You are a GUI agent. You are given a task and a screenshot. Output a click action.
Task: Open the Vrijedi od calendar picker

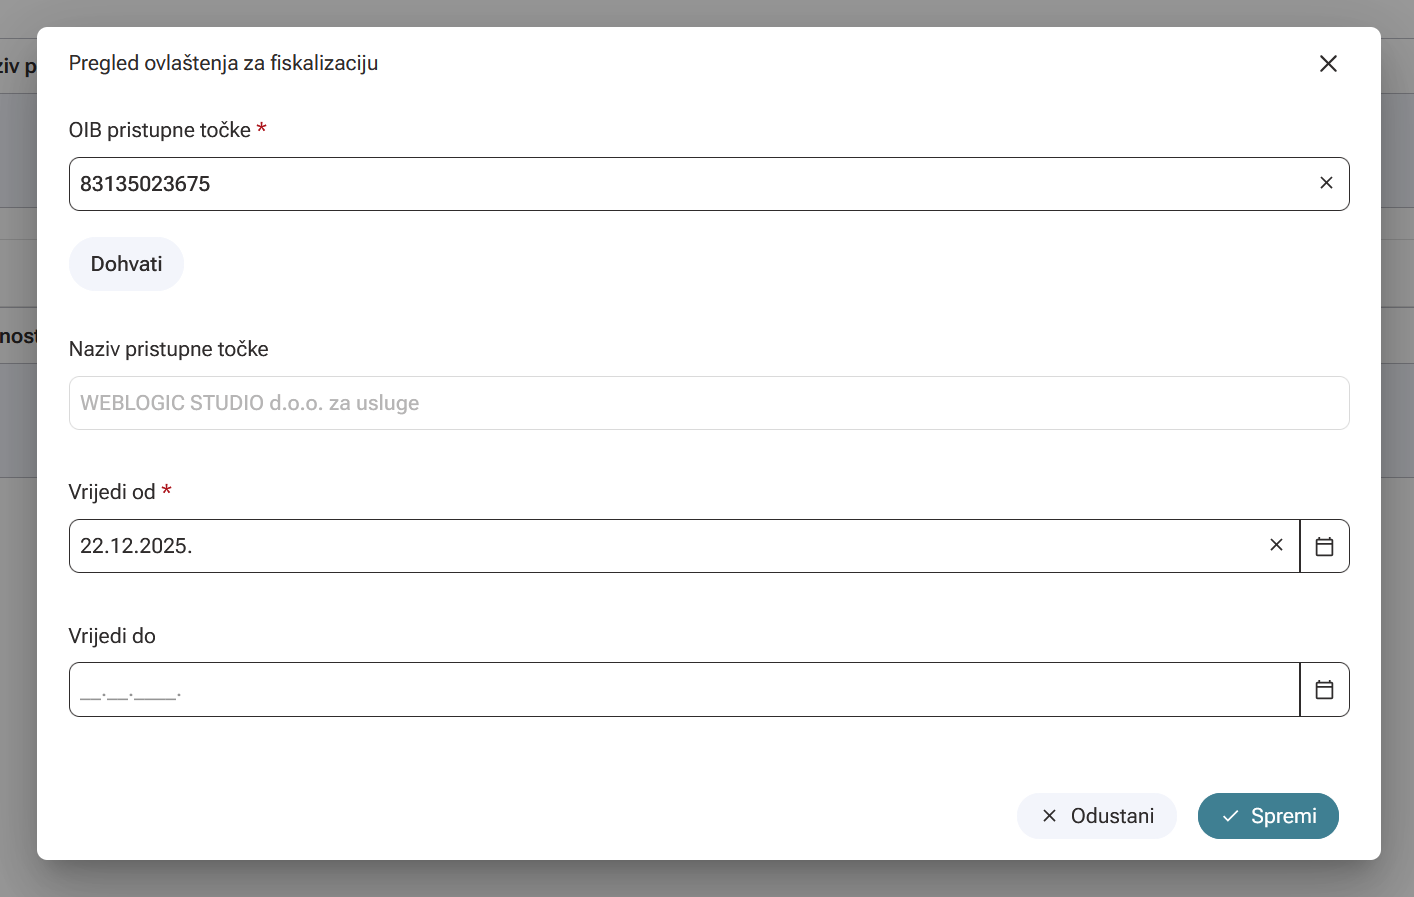point(1324,546)
